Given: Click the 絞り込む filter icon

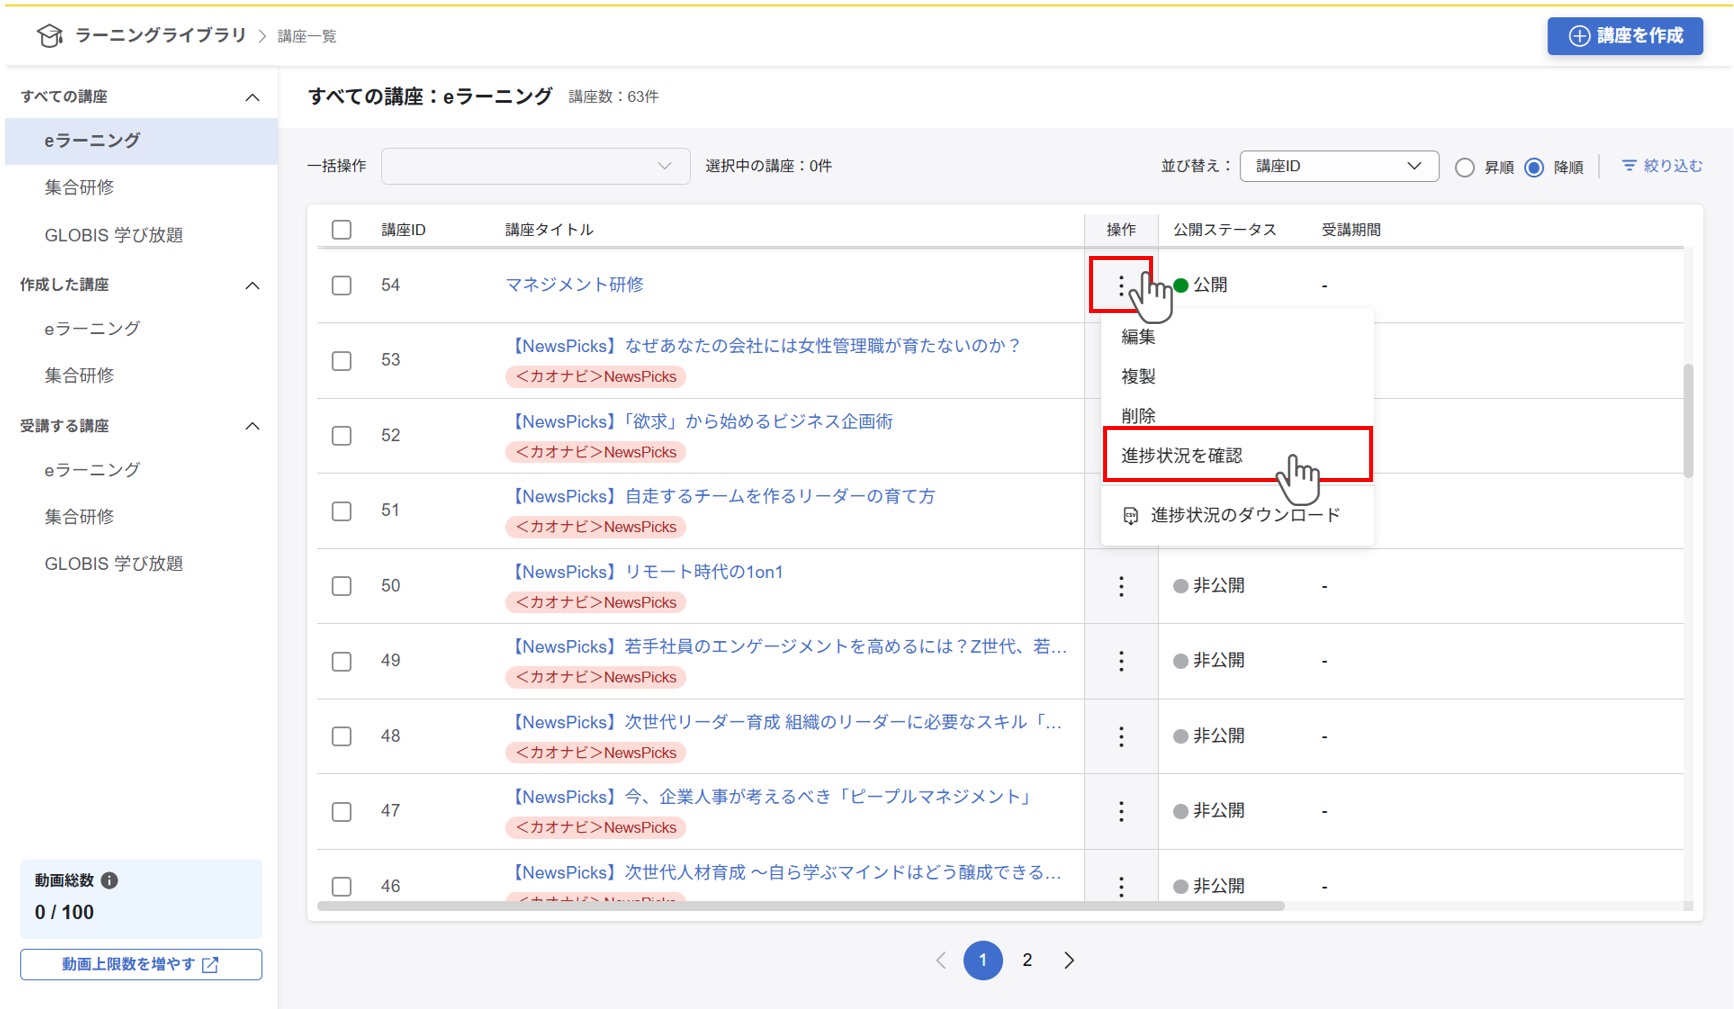Looking at the screenshot, I should coord(1629,166).
